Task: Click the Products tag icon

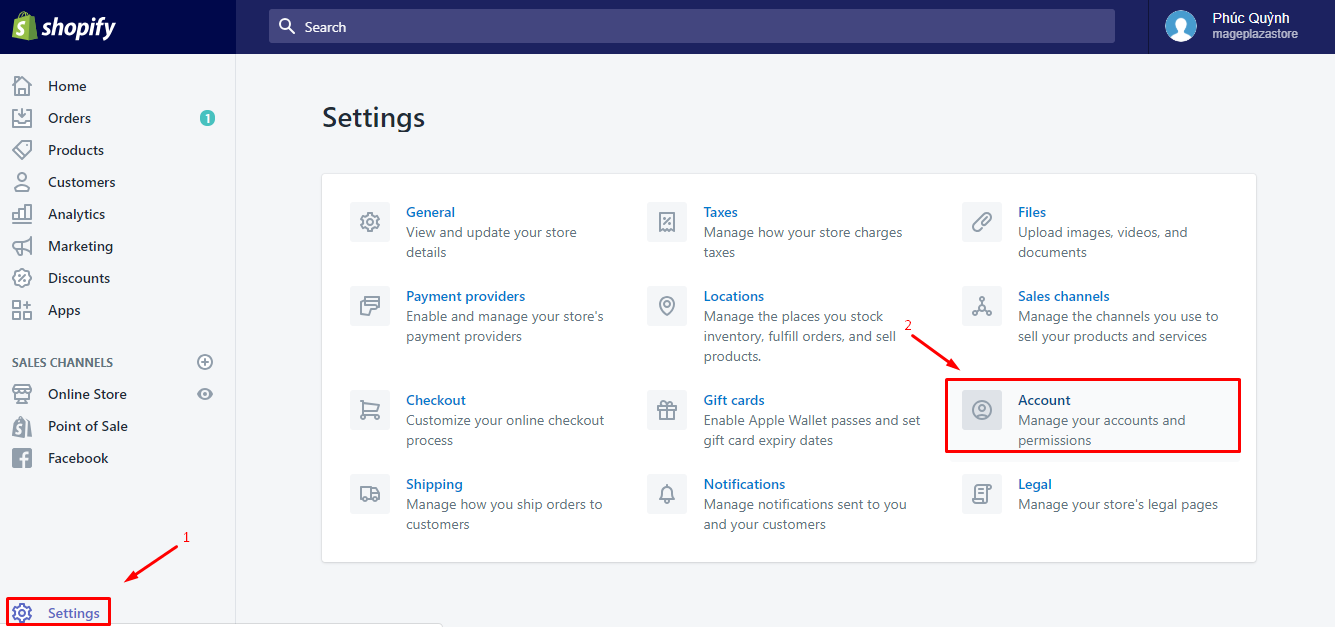Action: (x=22, y=150)
